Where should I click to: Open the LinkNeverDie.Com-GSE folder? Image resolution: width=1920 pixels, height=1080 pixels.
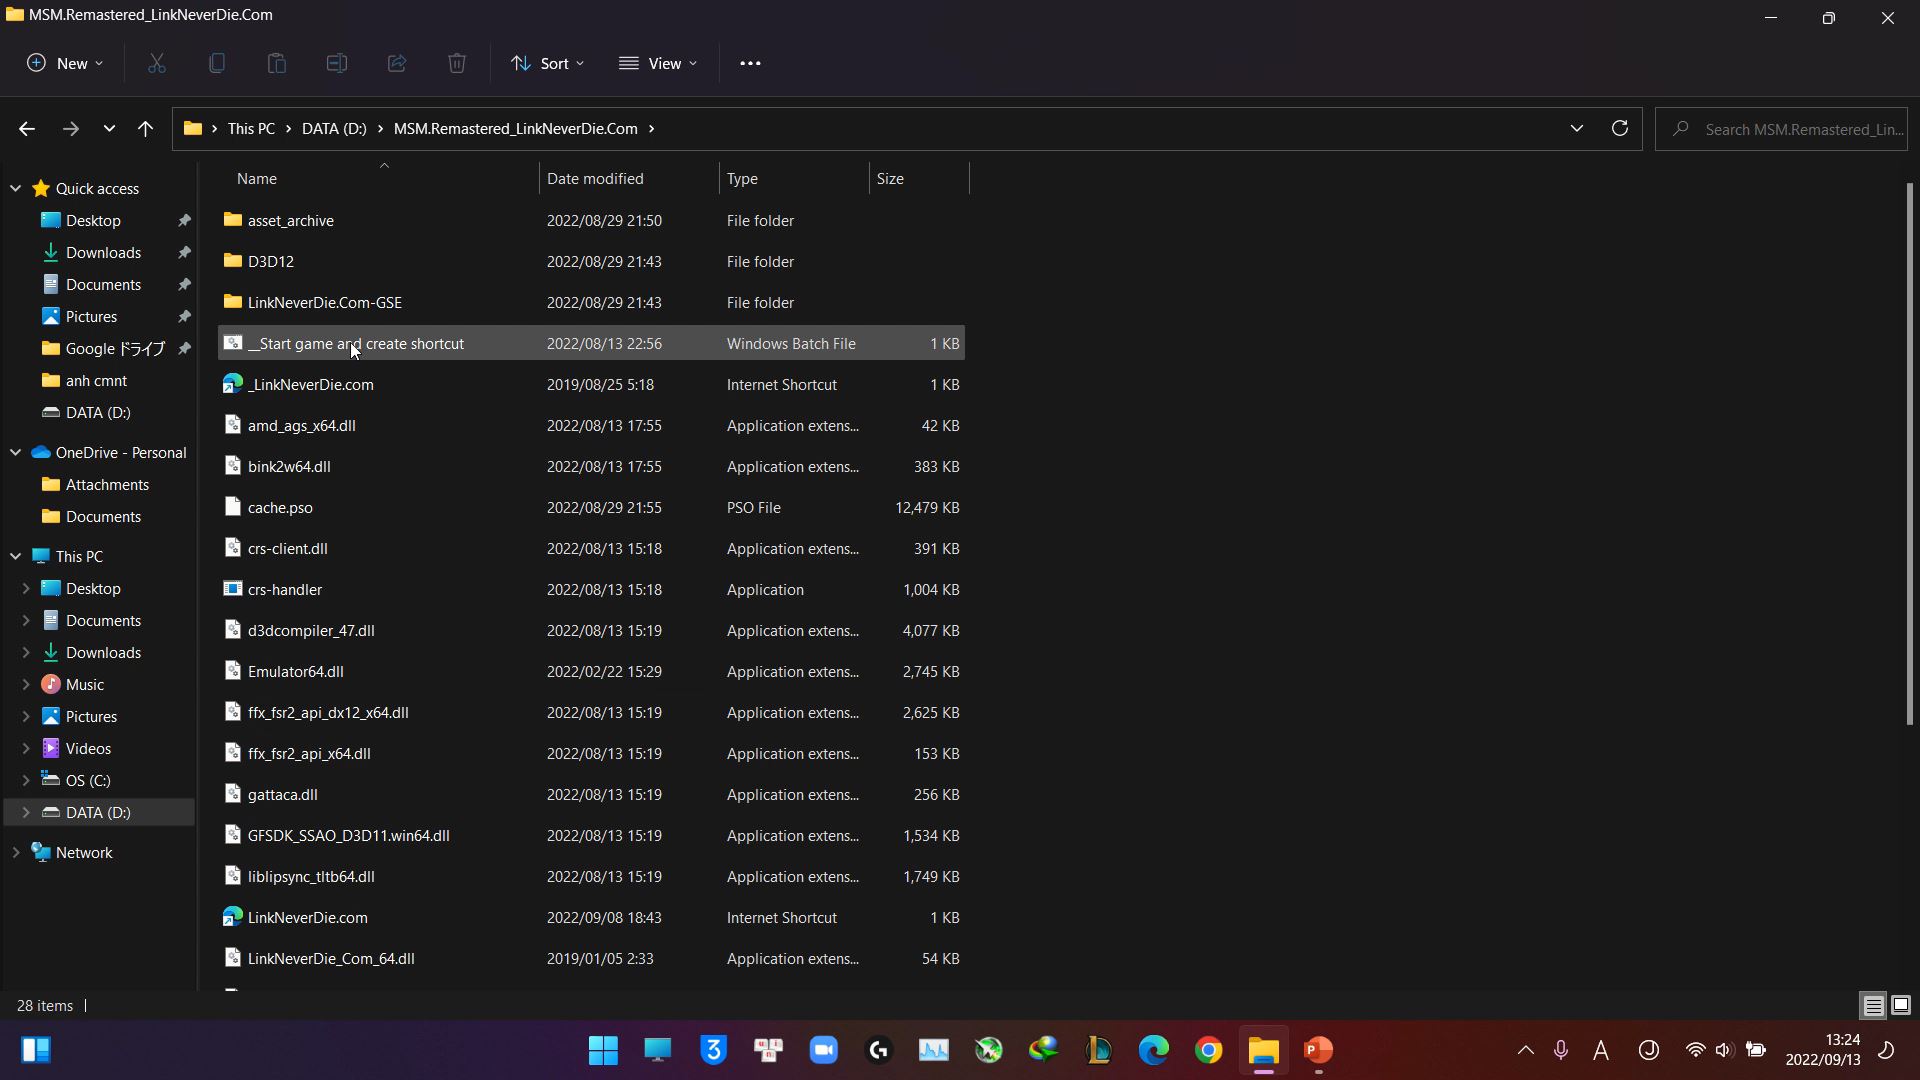326,302
